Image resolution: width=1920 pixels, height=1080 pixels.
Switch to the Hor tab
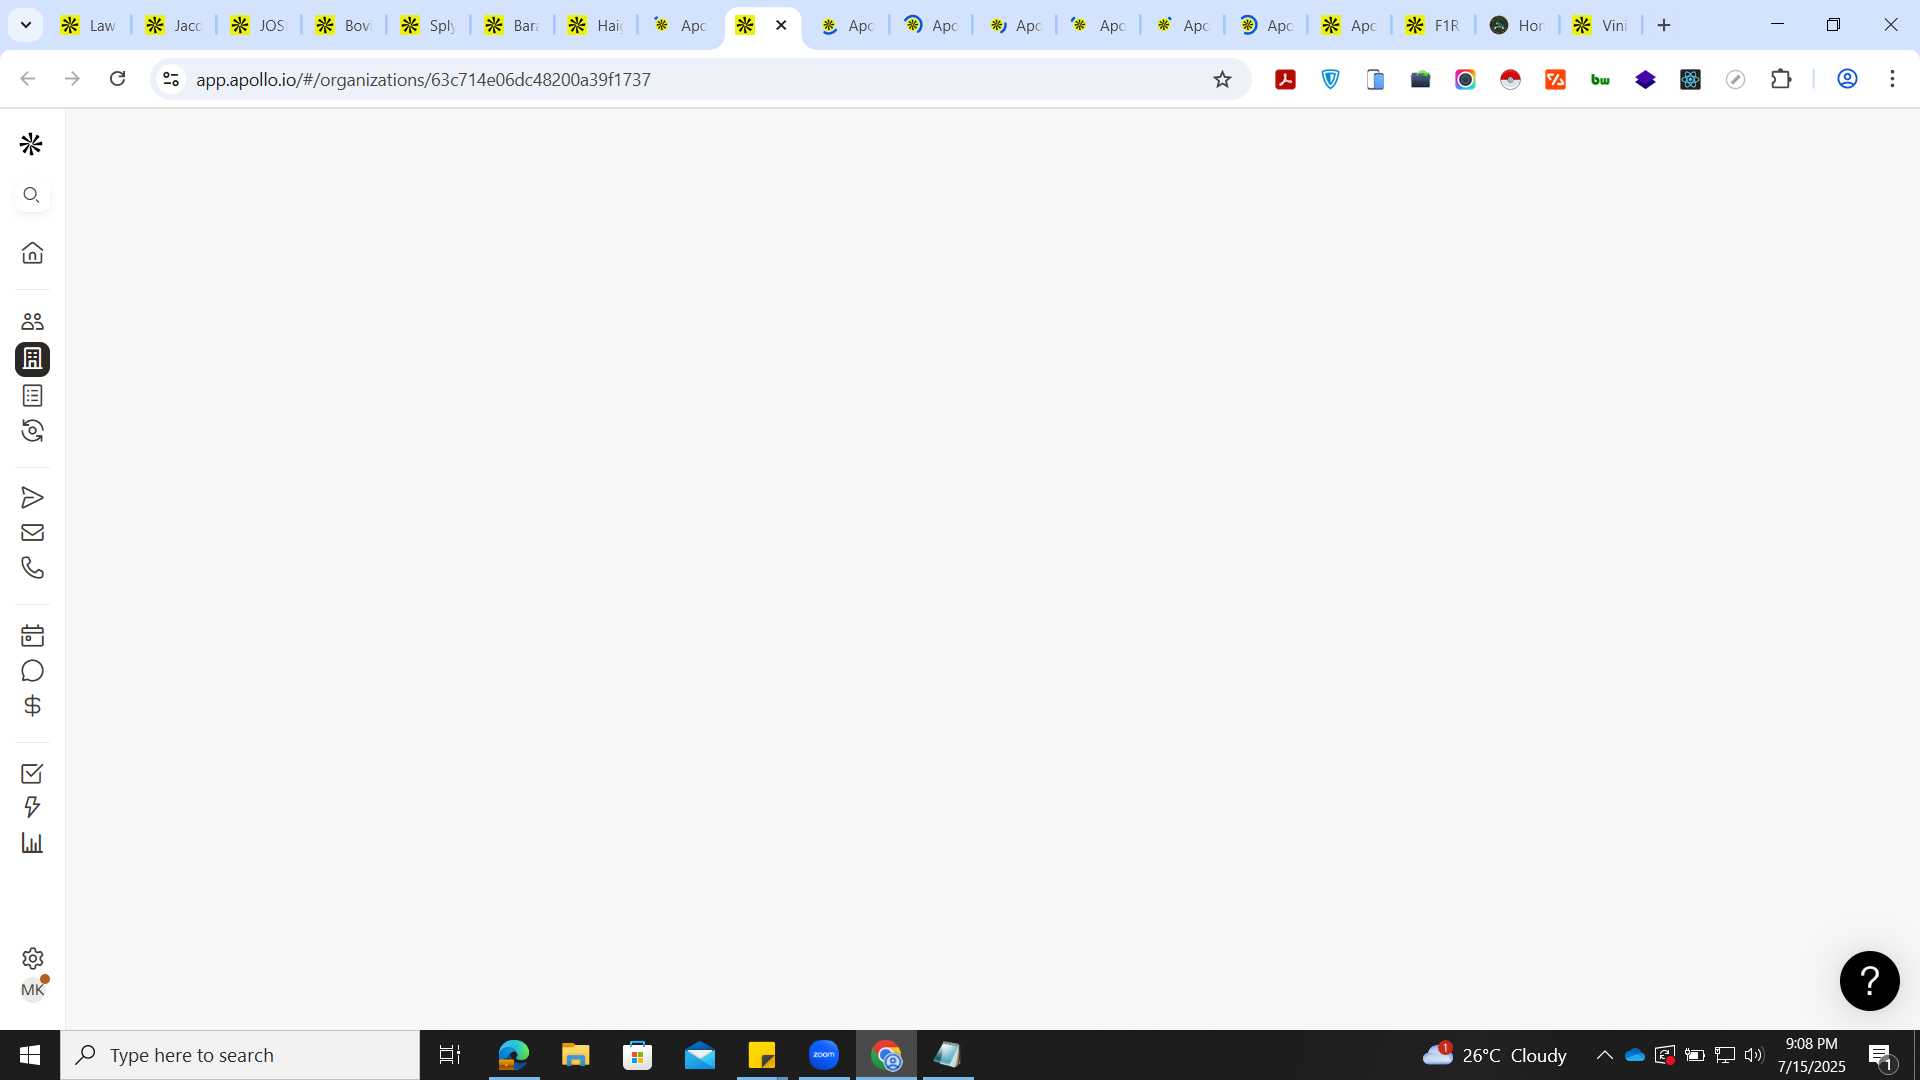pyautogui.click(x=1517, y=25)
